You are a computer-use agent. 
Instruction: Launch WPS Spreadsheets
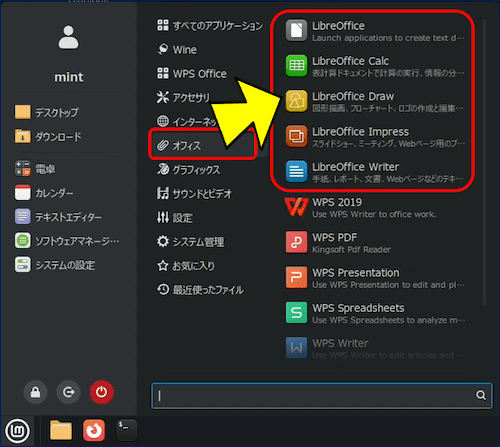click(x=375, y=313)
